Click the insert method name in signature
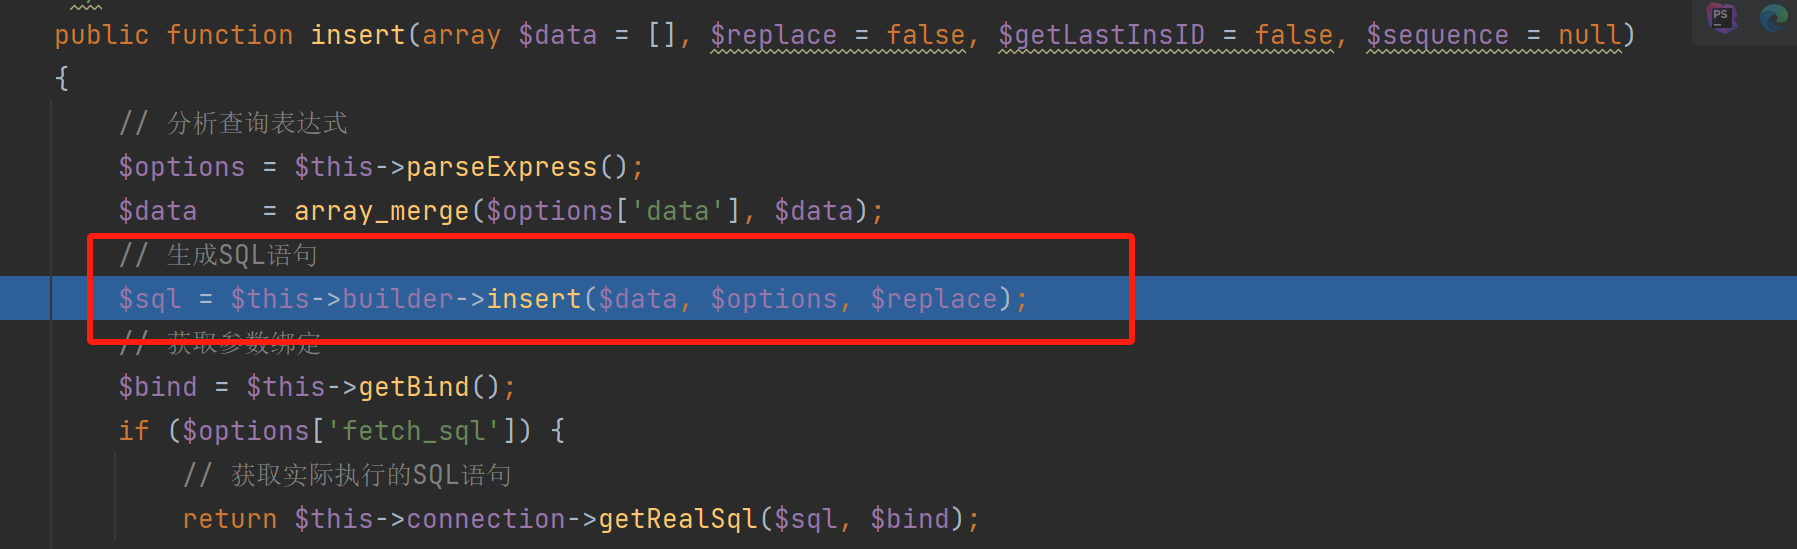 click(357, 35)
